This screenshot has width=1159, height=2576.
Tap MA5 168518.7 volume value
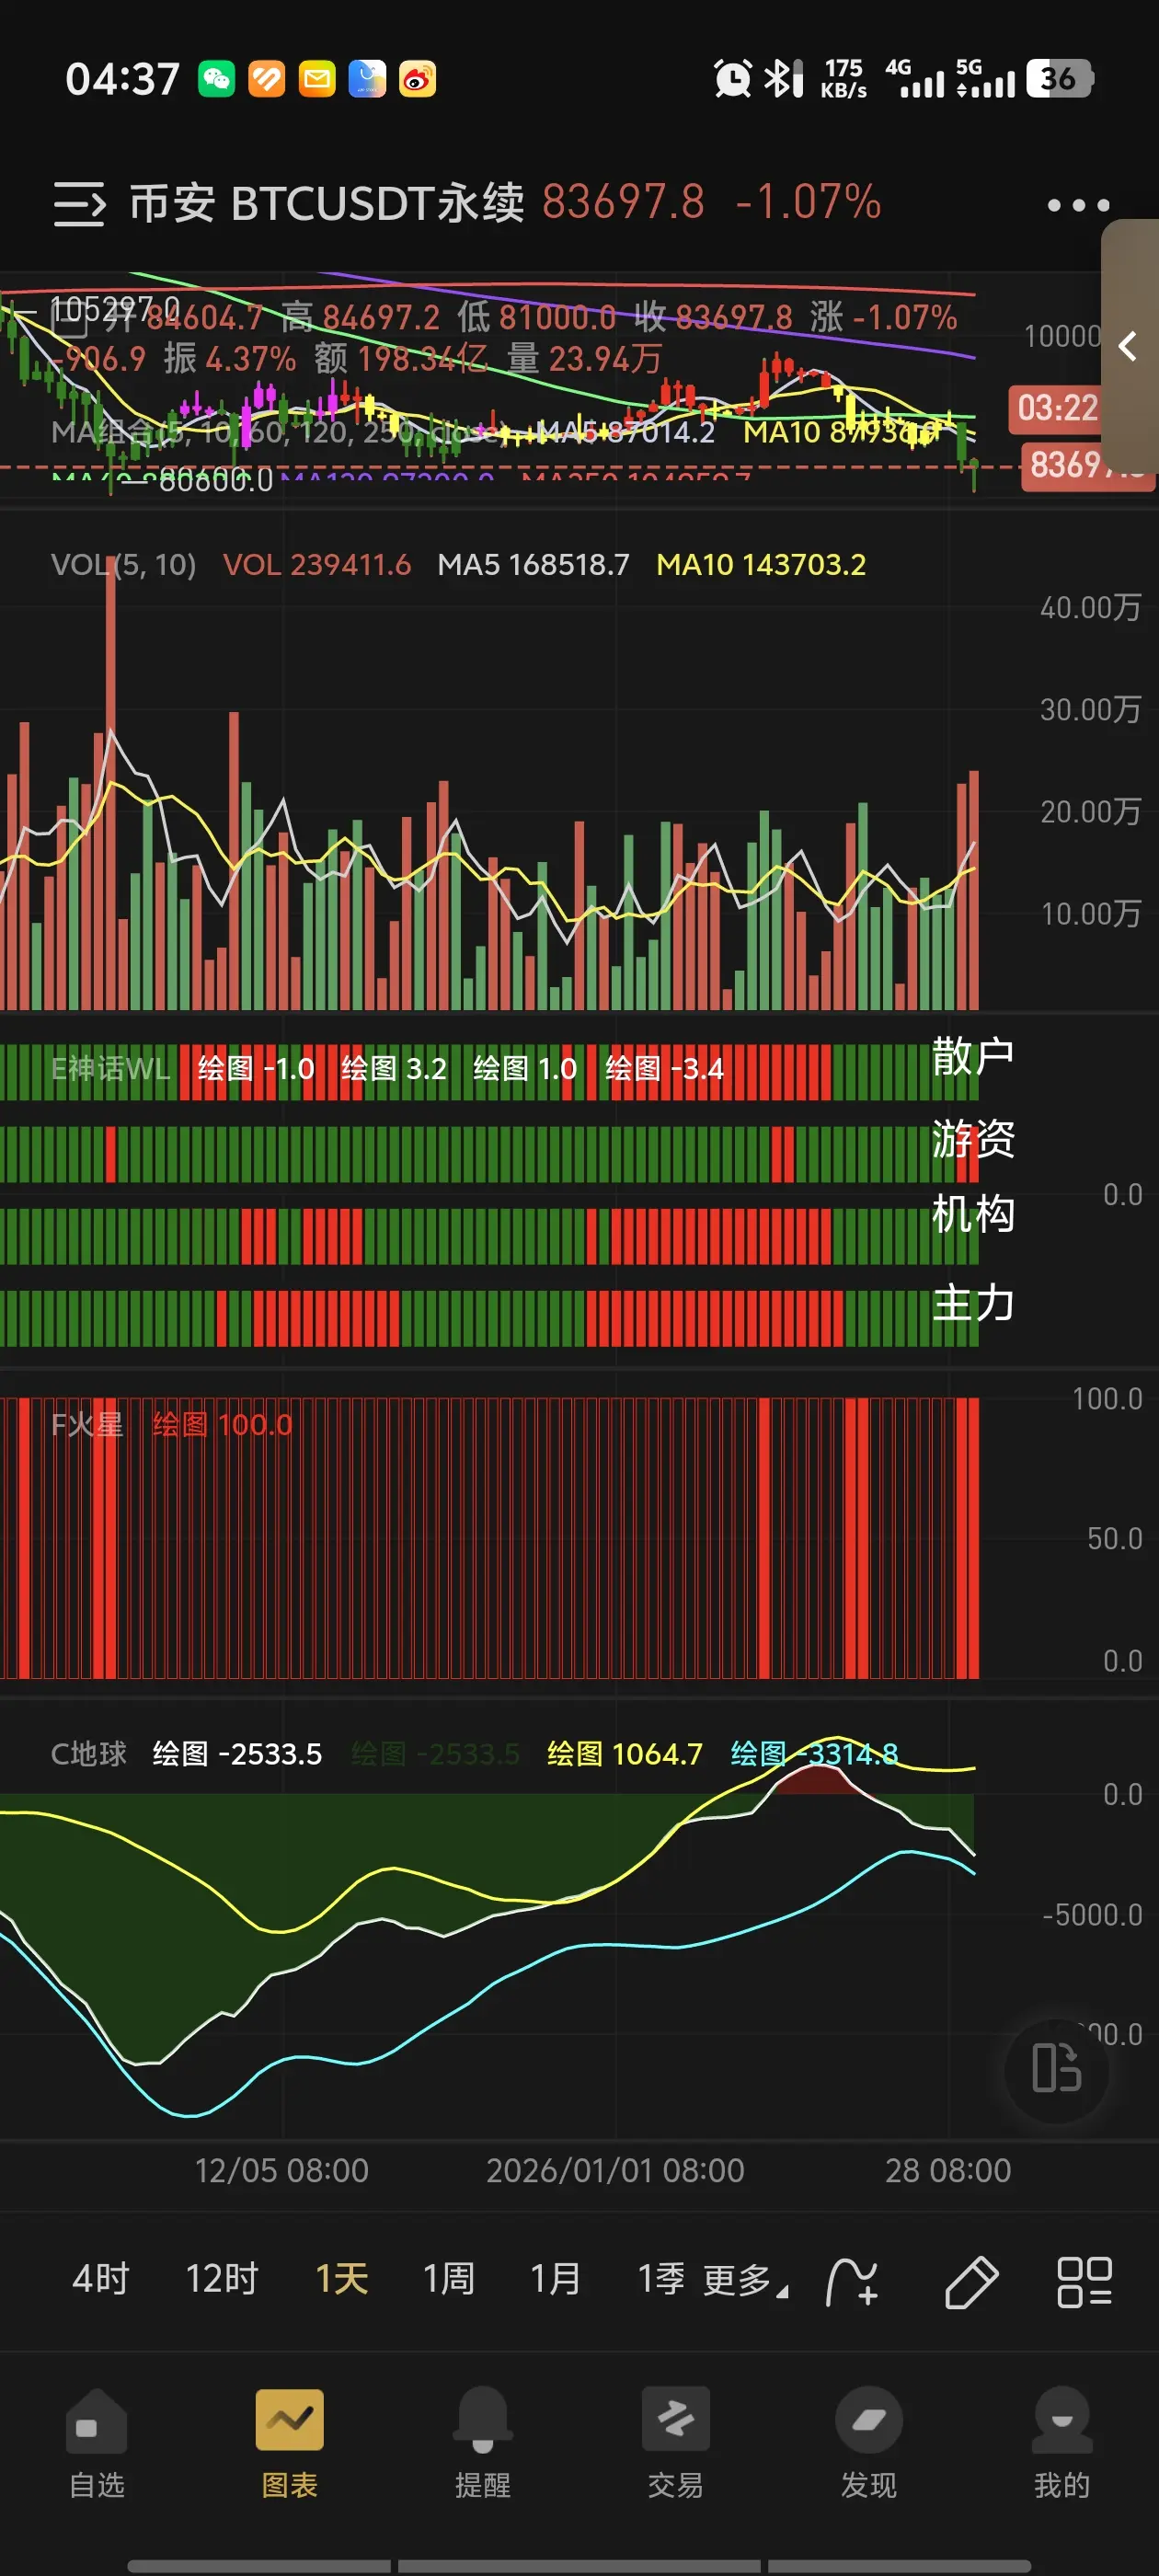534,565
